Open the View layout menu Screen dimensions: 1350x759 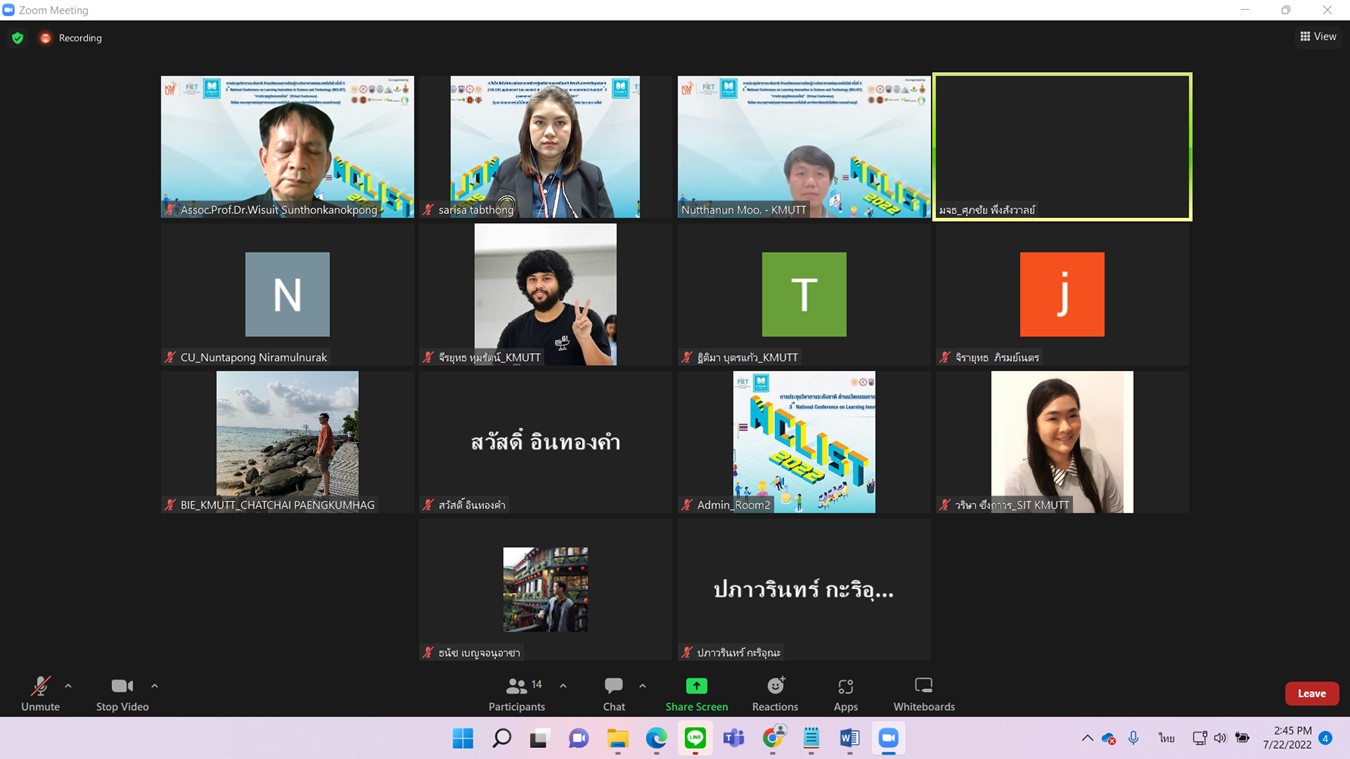1318,37
